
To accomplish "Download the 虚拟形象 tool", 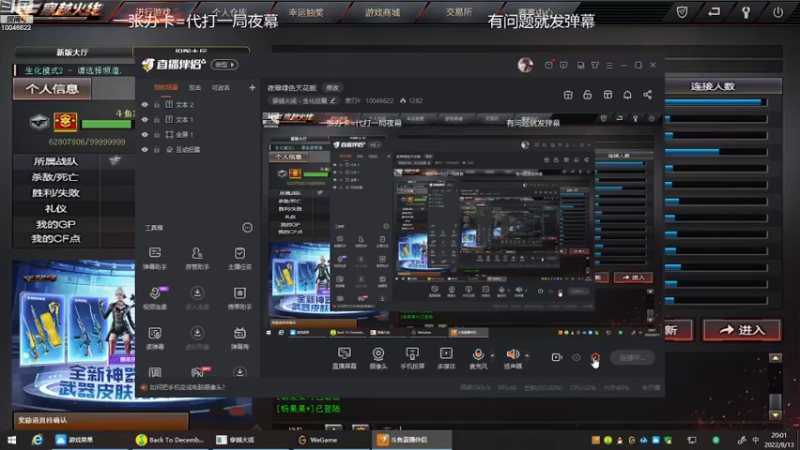I will point(197,338).
